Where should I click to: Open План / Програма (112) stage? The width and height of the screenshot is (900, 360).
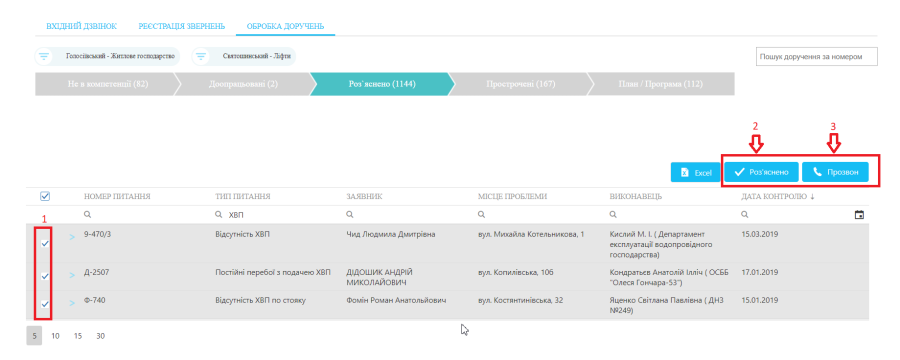(660, 84)
